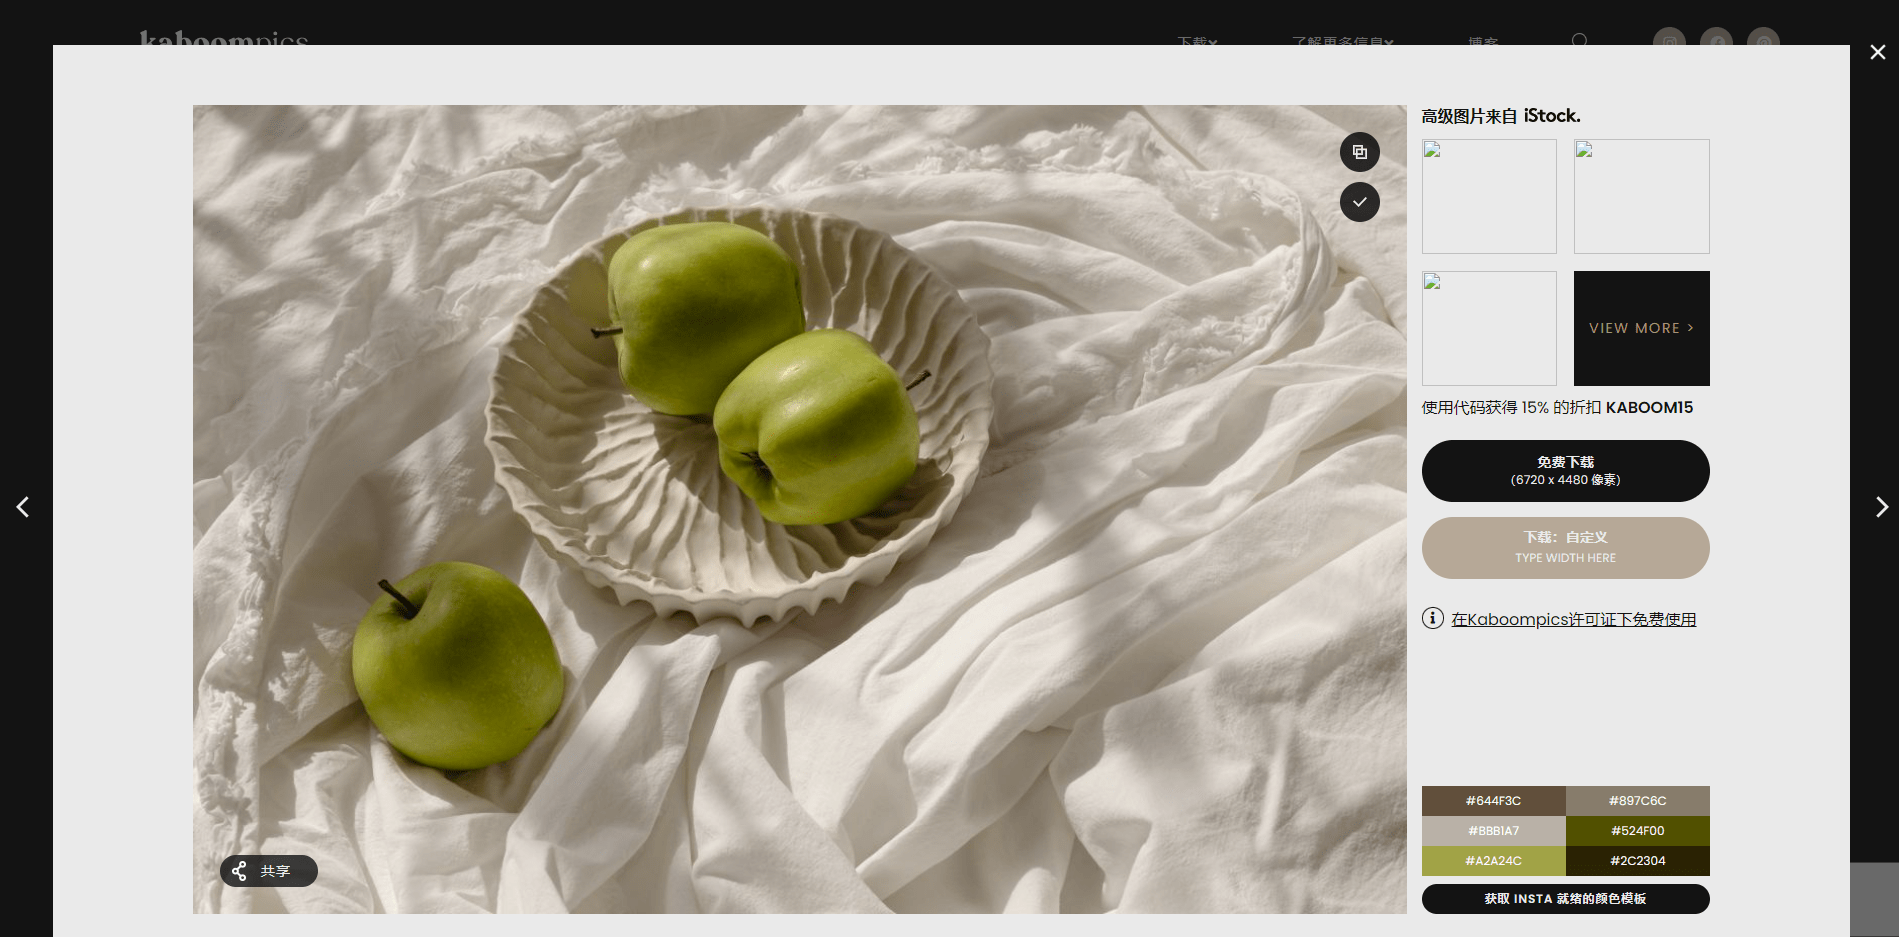The image size is (1899, 937).
Task: Select the #524F00 color swatch
Action: click(x=1637, y=831)
